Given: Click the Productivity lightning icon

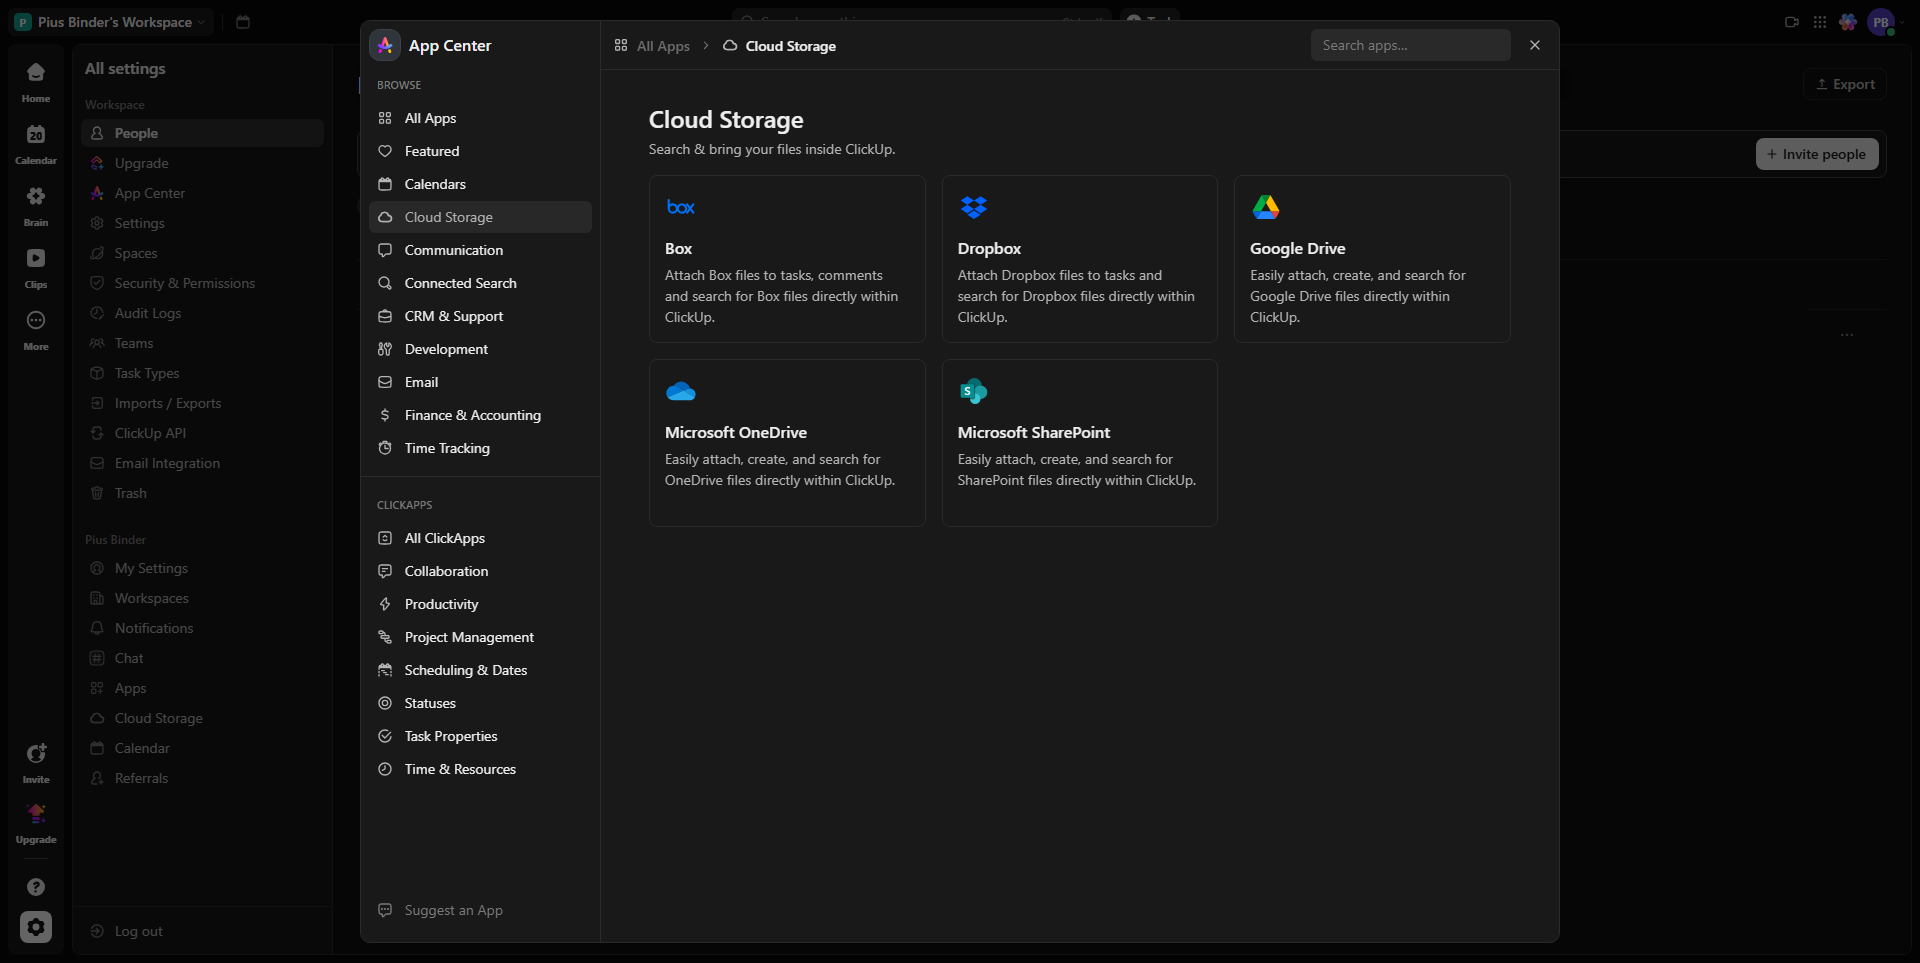Looking at the screenshot, I should [385, 604].
